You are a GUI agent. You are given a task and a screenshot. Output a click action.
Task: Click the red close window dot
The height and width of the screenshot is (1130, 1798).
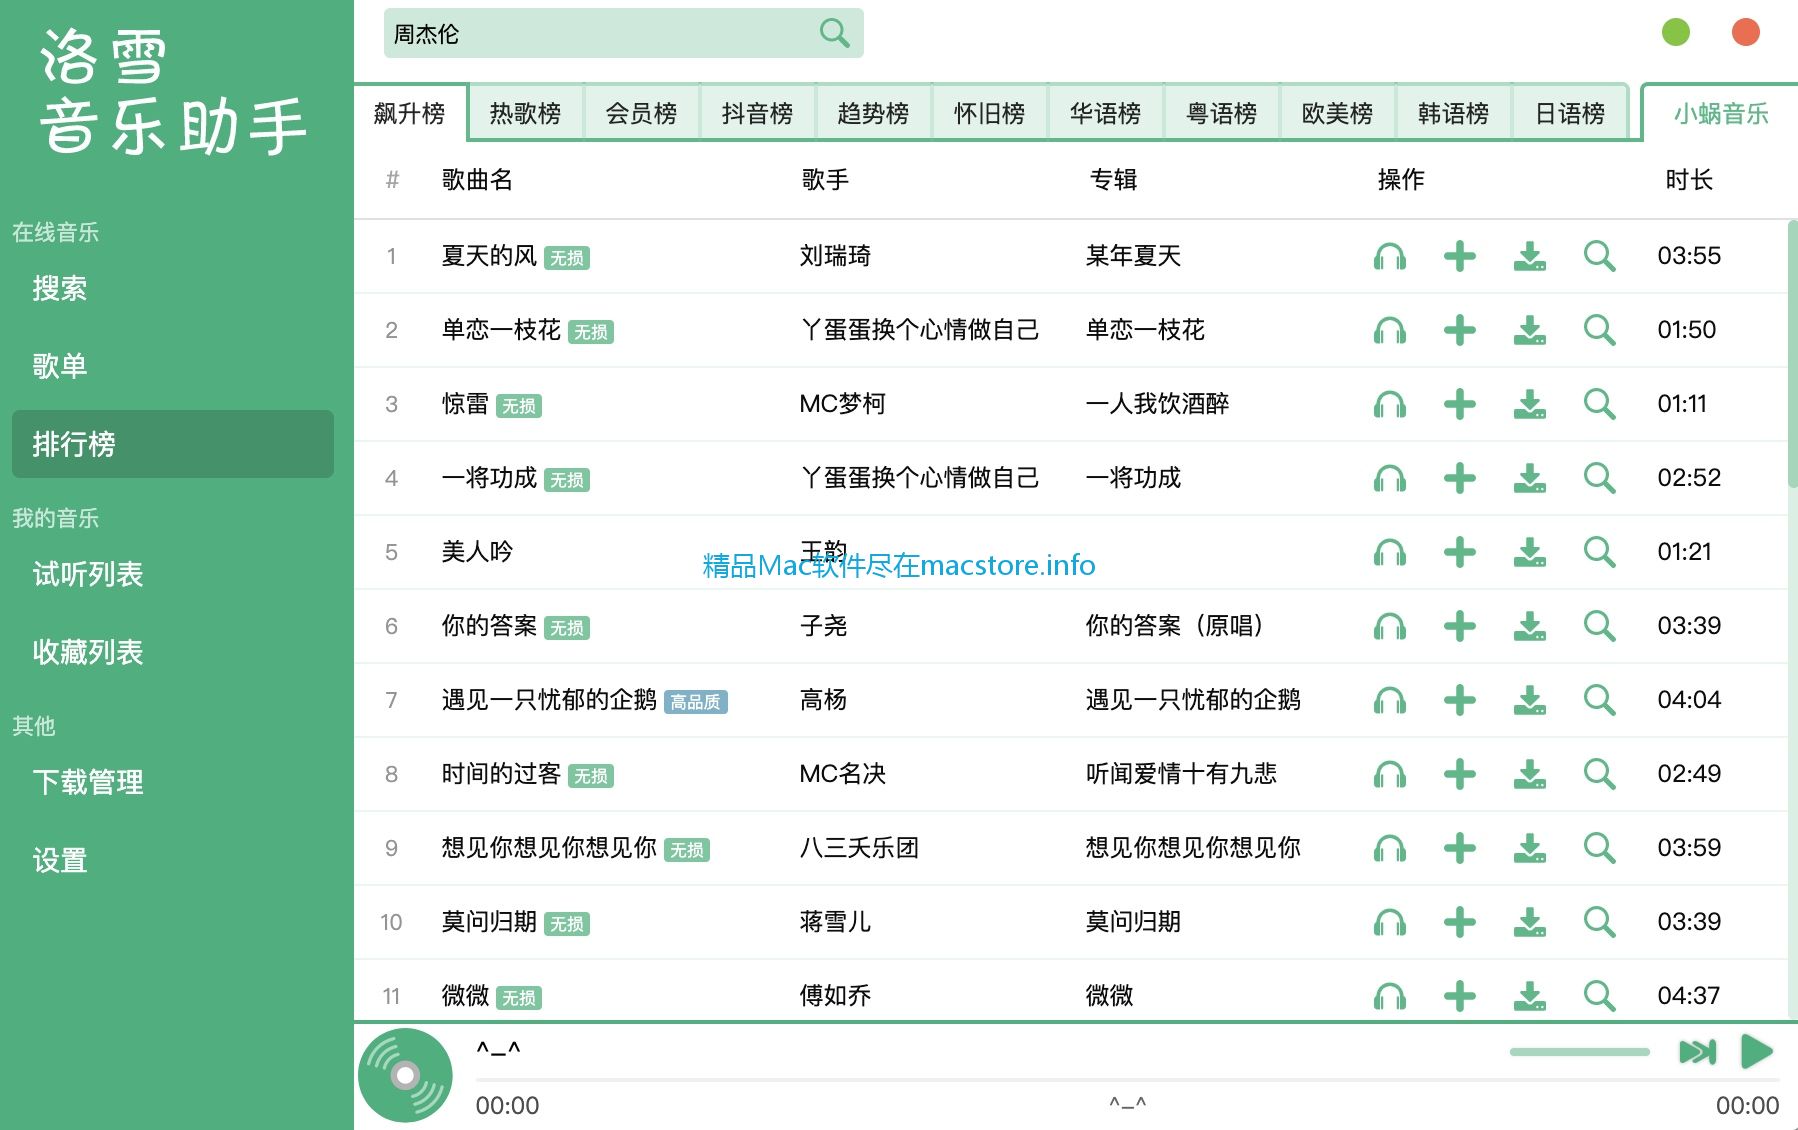coord(1746,32)
